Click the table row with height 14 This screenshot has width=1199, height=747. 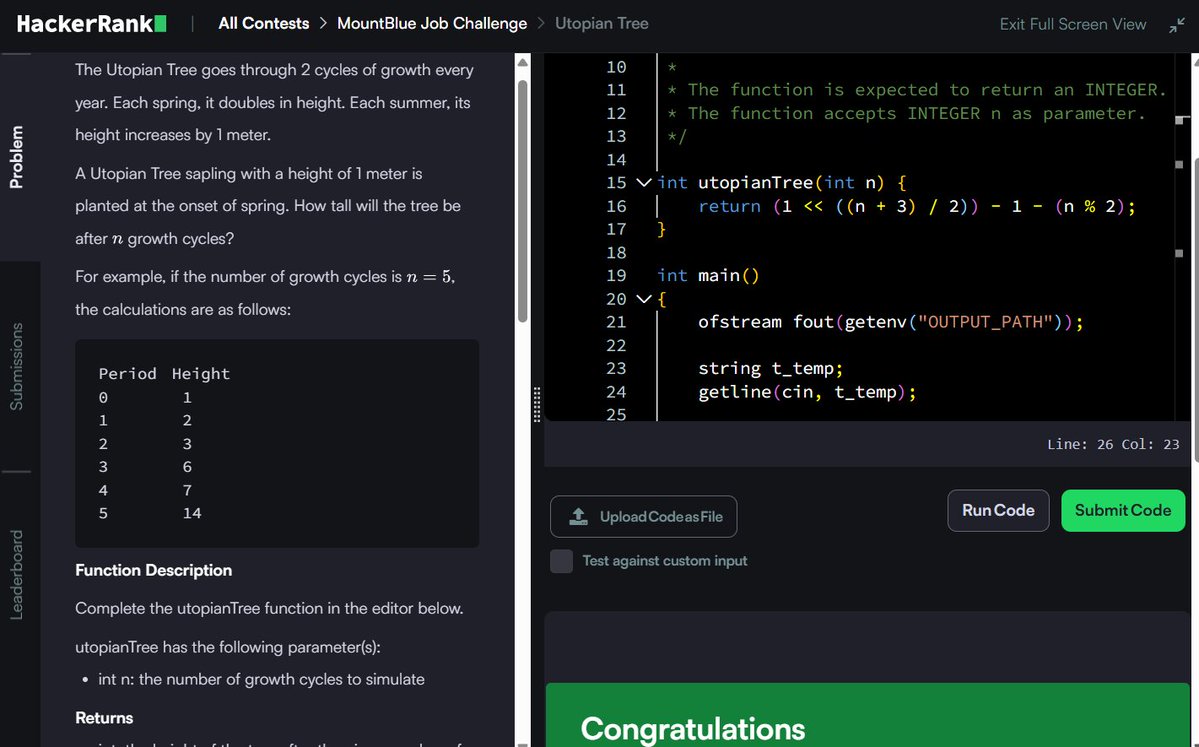click(x=150, y=514)
